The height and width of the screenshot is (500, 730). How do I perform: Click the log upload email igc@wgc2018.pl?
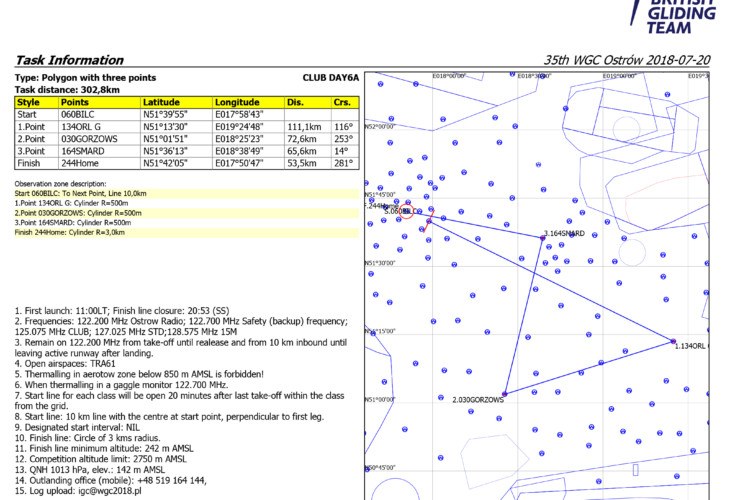click(114, 492)
